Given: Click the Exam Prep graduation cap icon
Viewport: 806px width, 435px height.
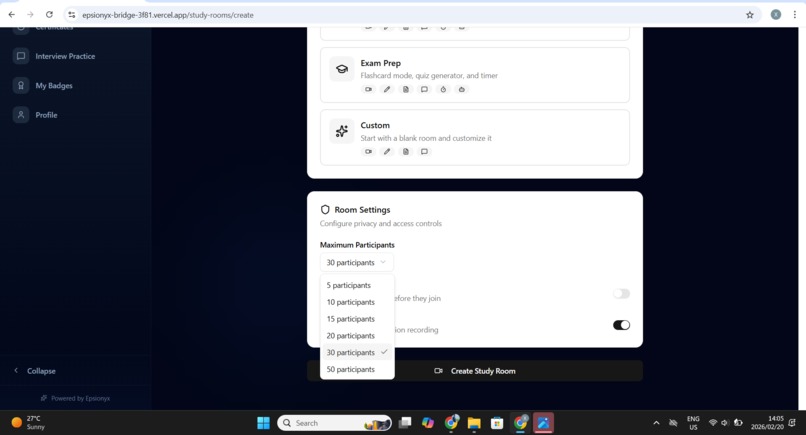Looking at the screenshot, I should 342,69.
